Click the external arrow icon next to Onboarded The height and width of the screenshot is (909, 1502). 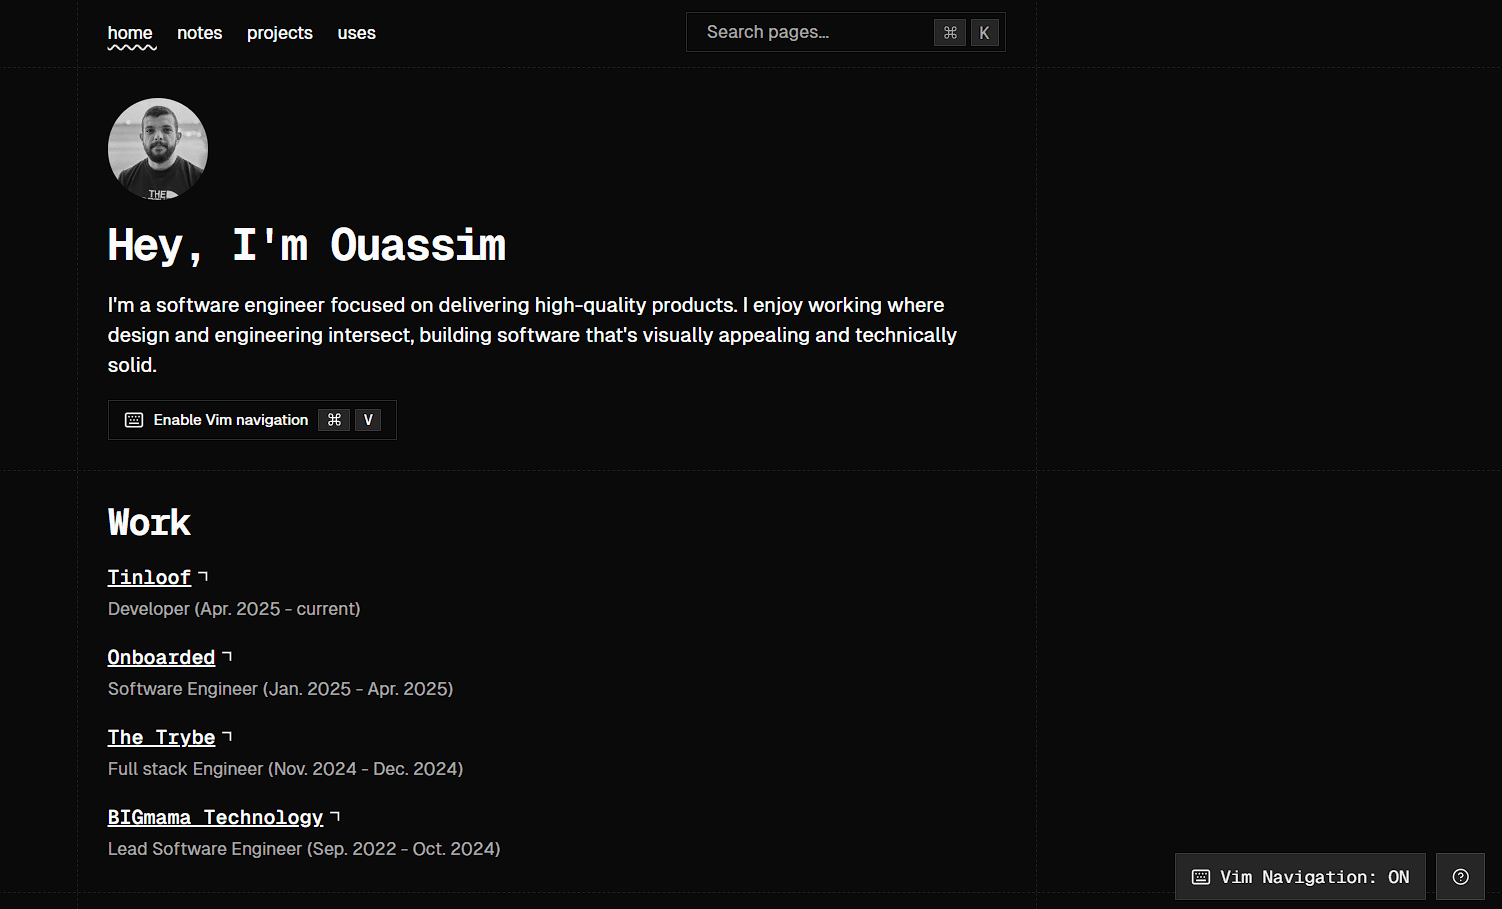(x=227, y=656)
